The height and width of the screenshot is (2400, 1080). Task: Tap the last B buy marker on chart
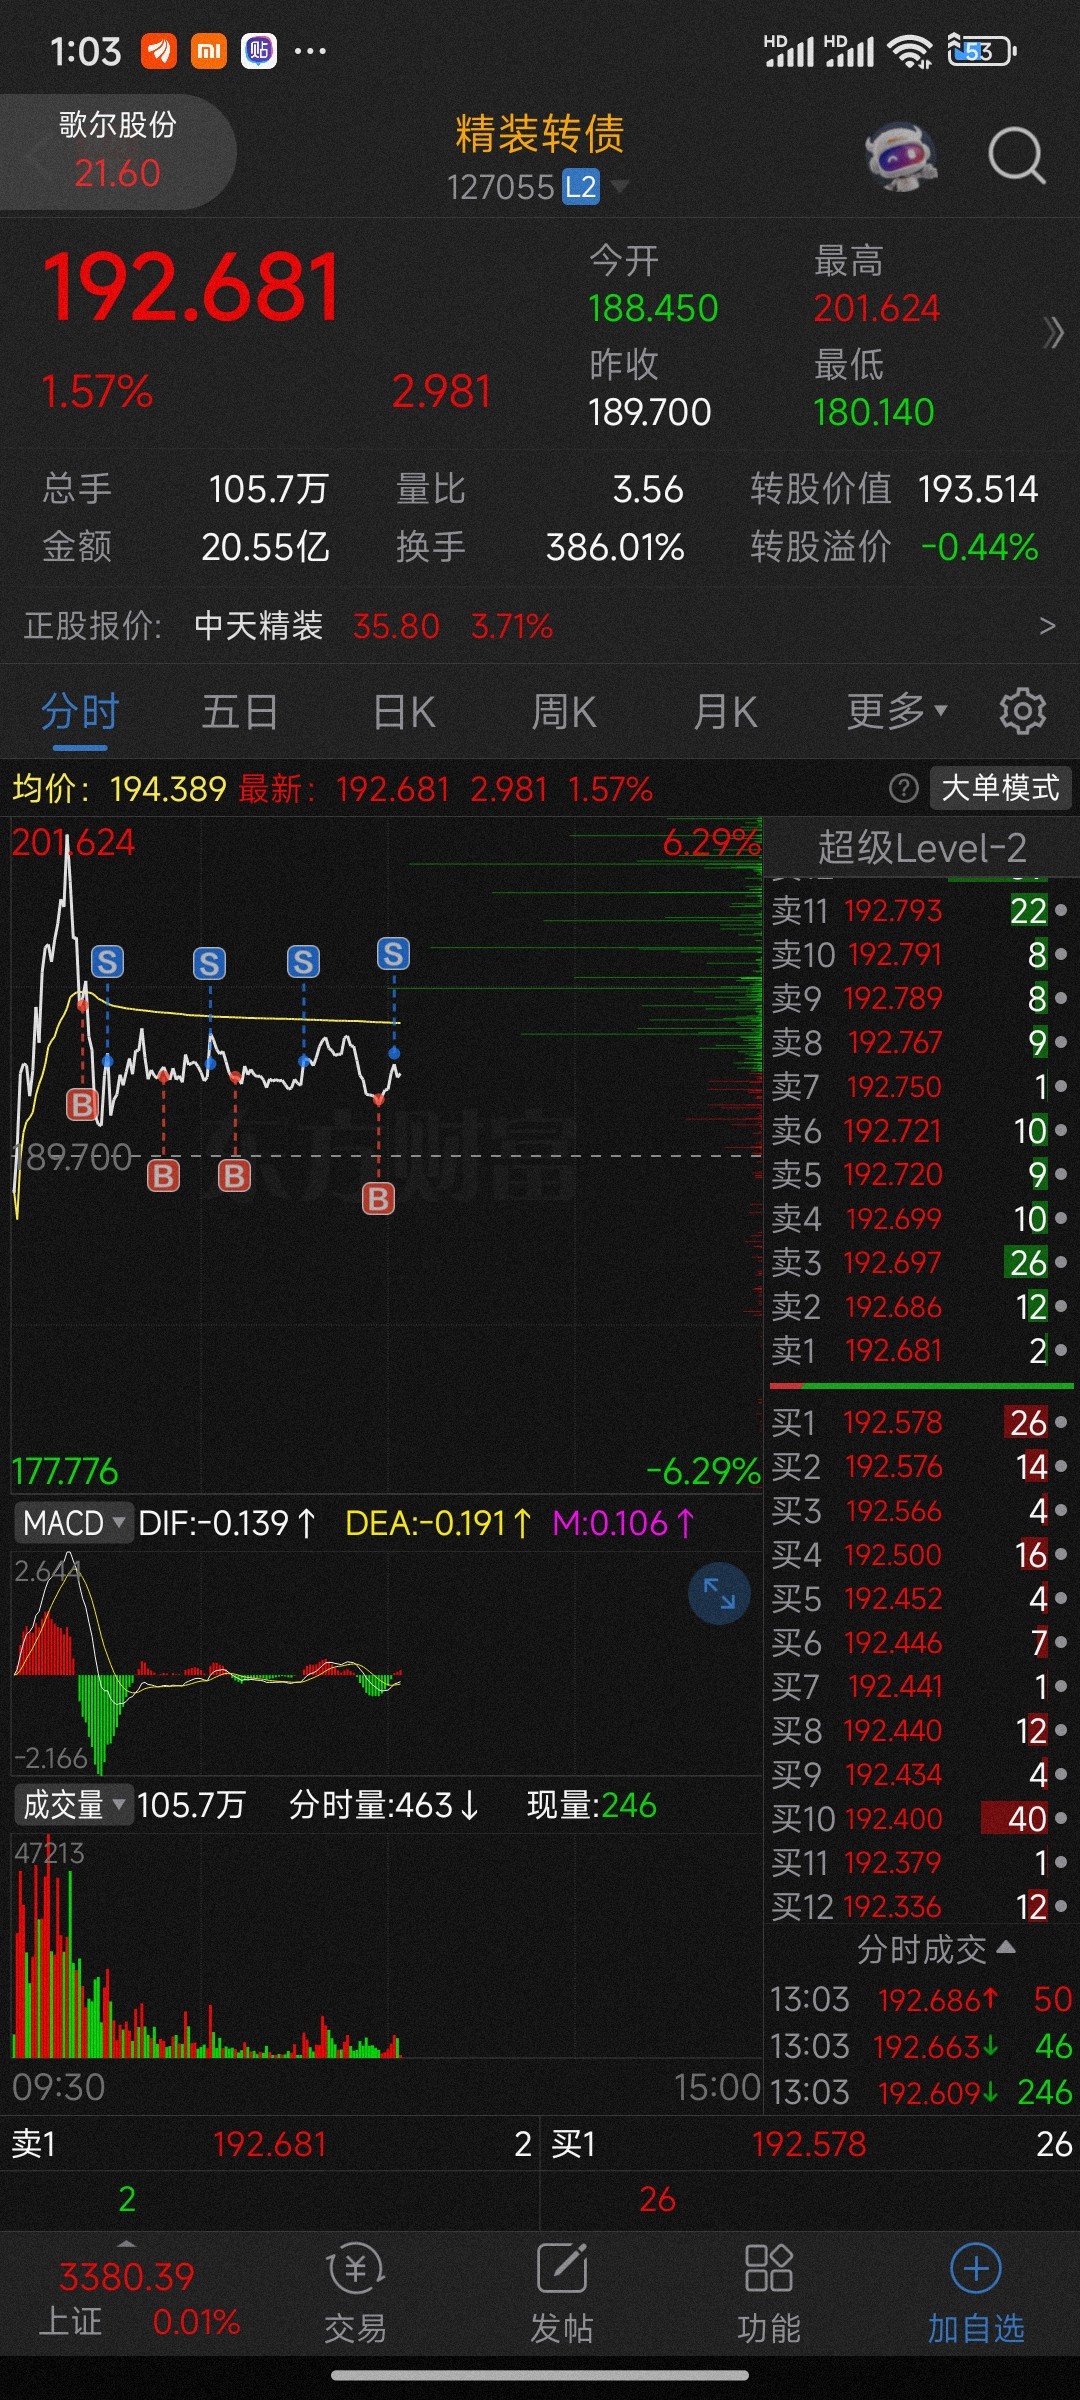(378, 1198)
